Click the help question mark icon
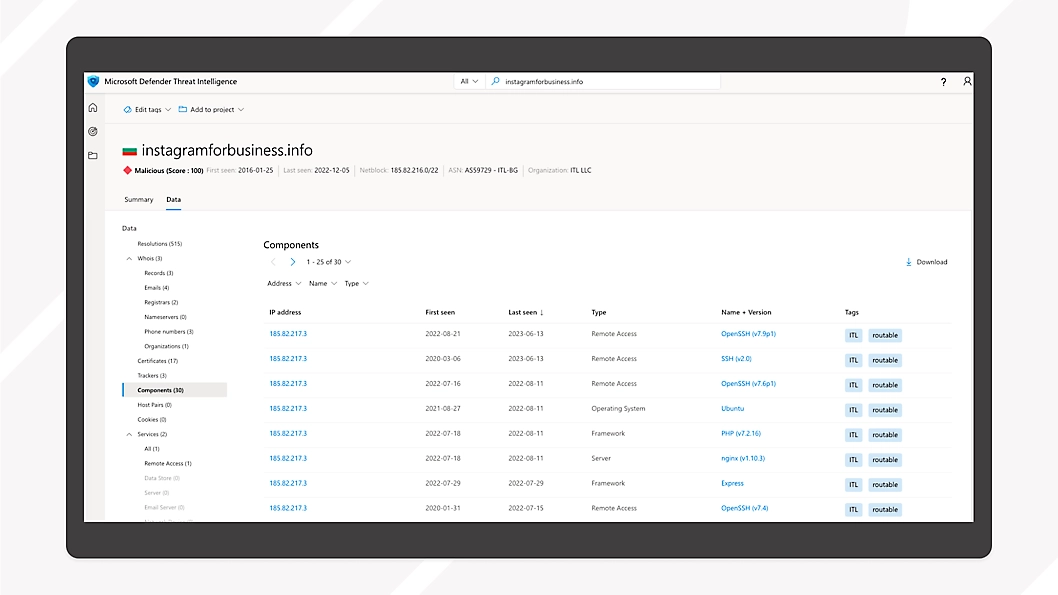This screenshot has height=595, width=1058. (x=943, y=82)
